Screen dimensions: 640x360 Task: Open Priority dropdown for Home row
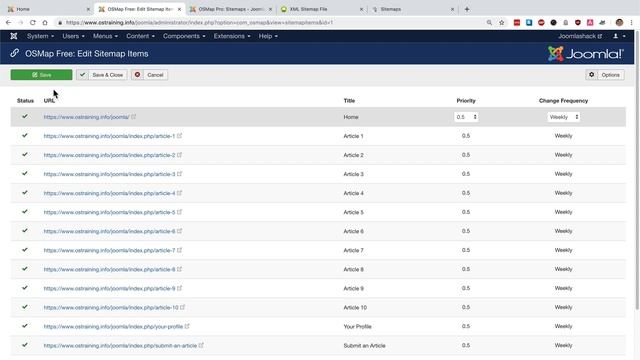[466, 117]
